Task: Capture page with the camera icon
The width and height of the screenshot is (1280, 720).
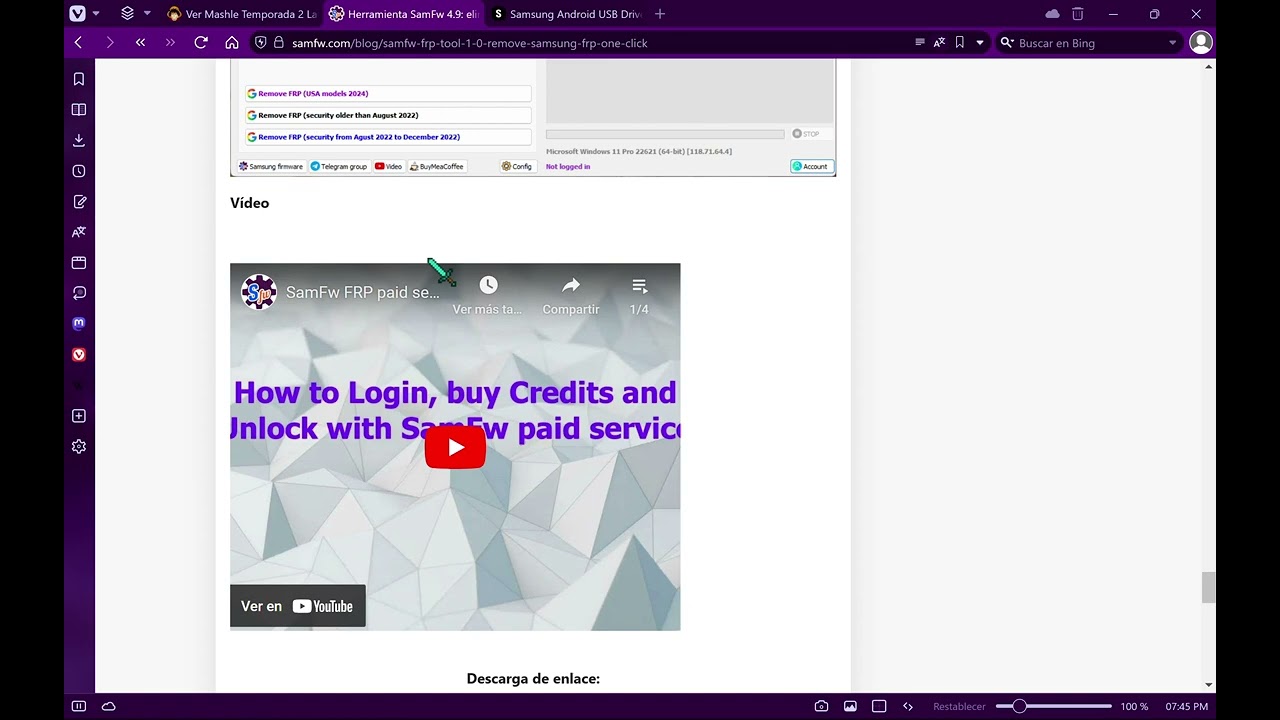Action: click(821, 706)
